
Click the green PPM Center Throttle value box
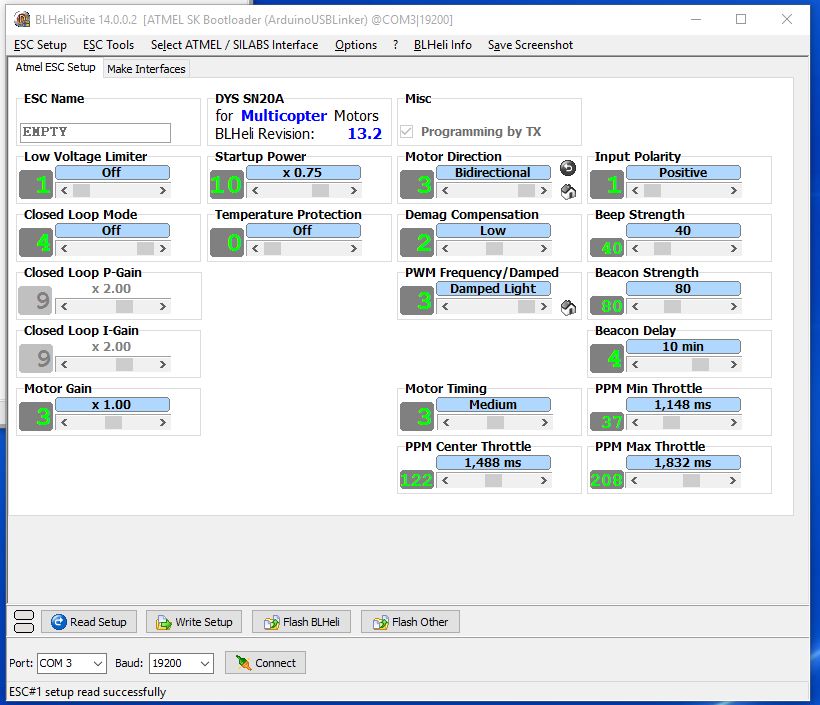coord(415,480)
